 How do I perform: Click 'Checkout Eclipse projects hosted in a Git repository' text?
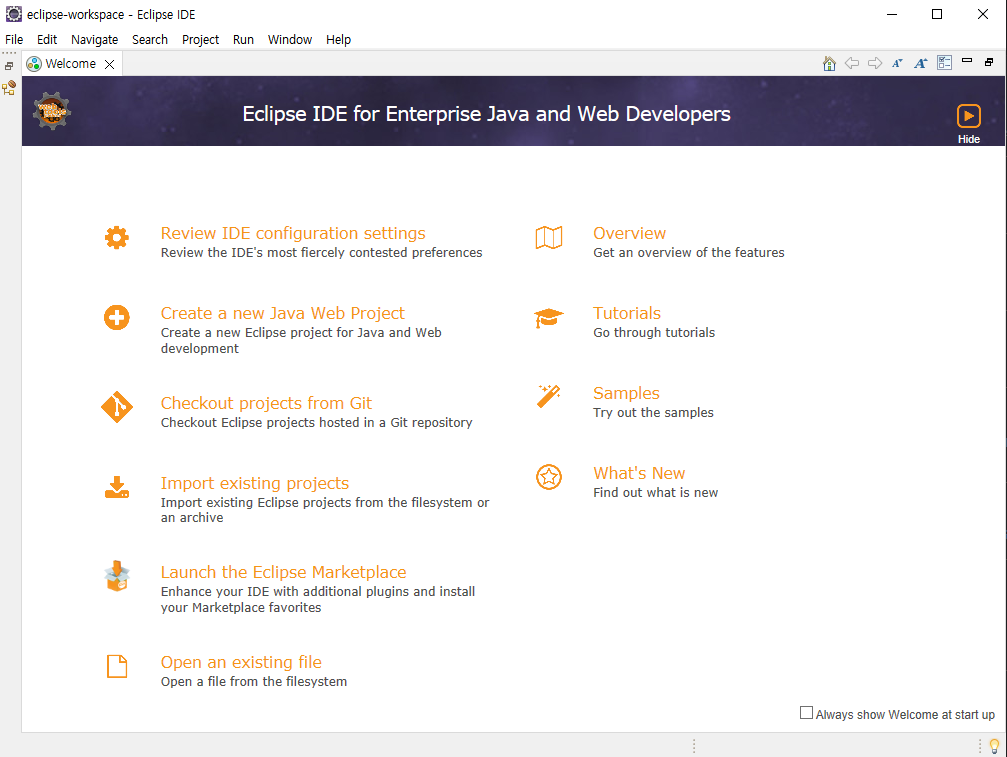(x=317, y=422)
